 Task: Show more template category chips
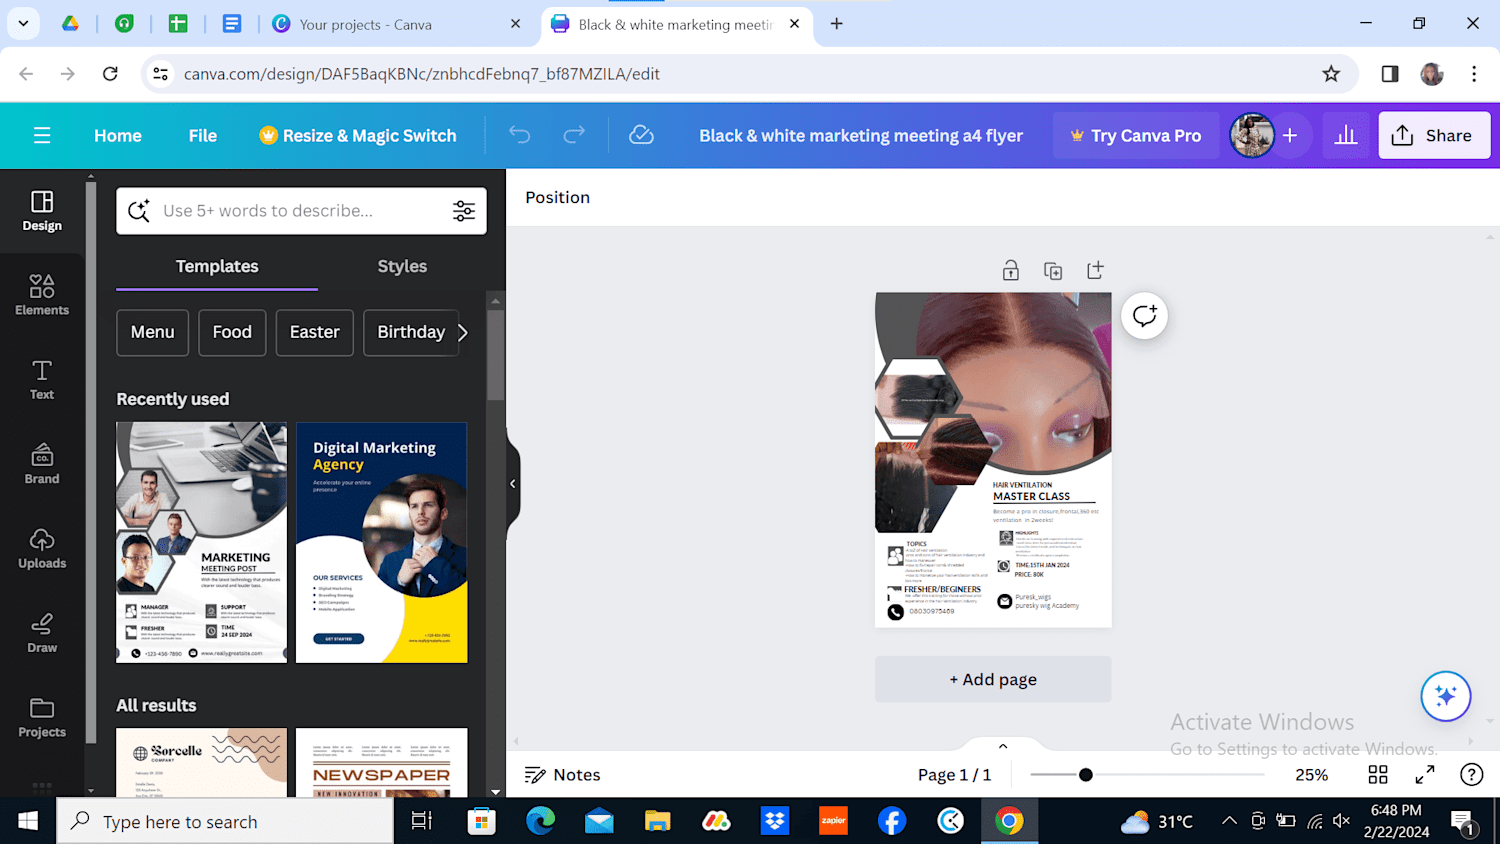coord(462,332)
